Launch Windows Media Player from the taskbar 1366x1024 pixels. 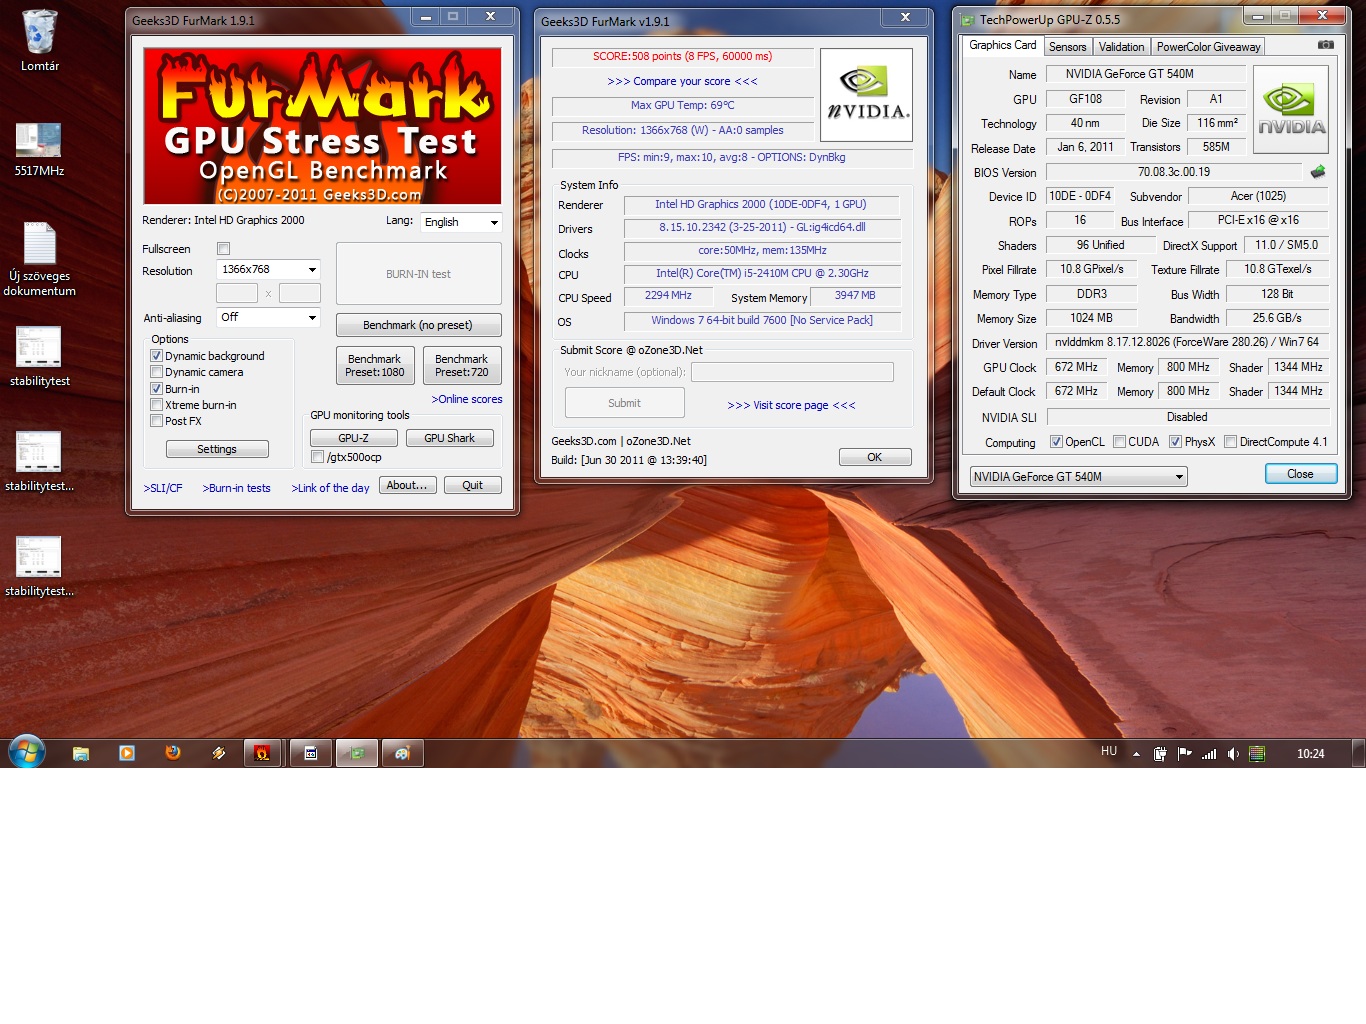point(127,753)
